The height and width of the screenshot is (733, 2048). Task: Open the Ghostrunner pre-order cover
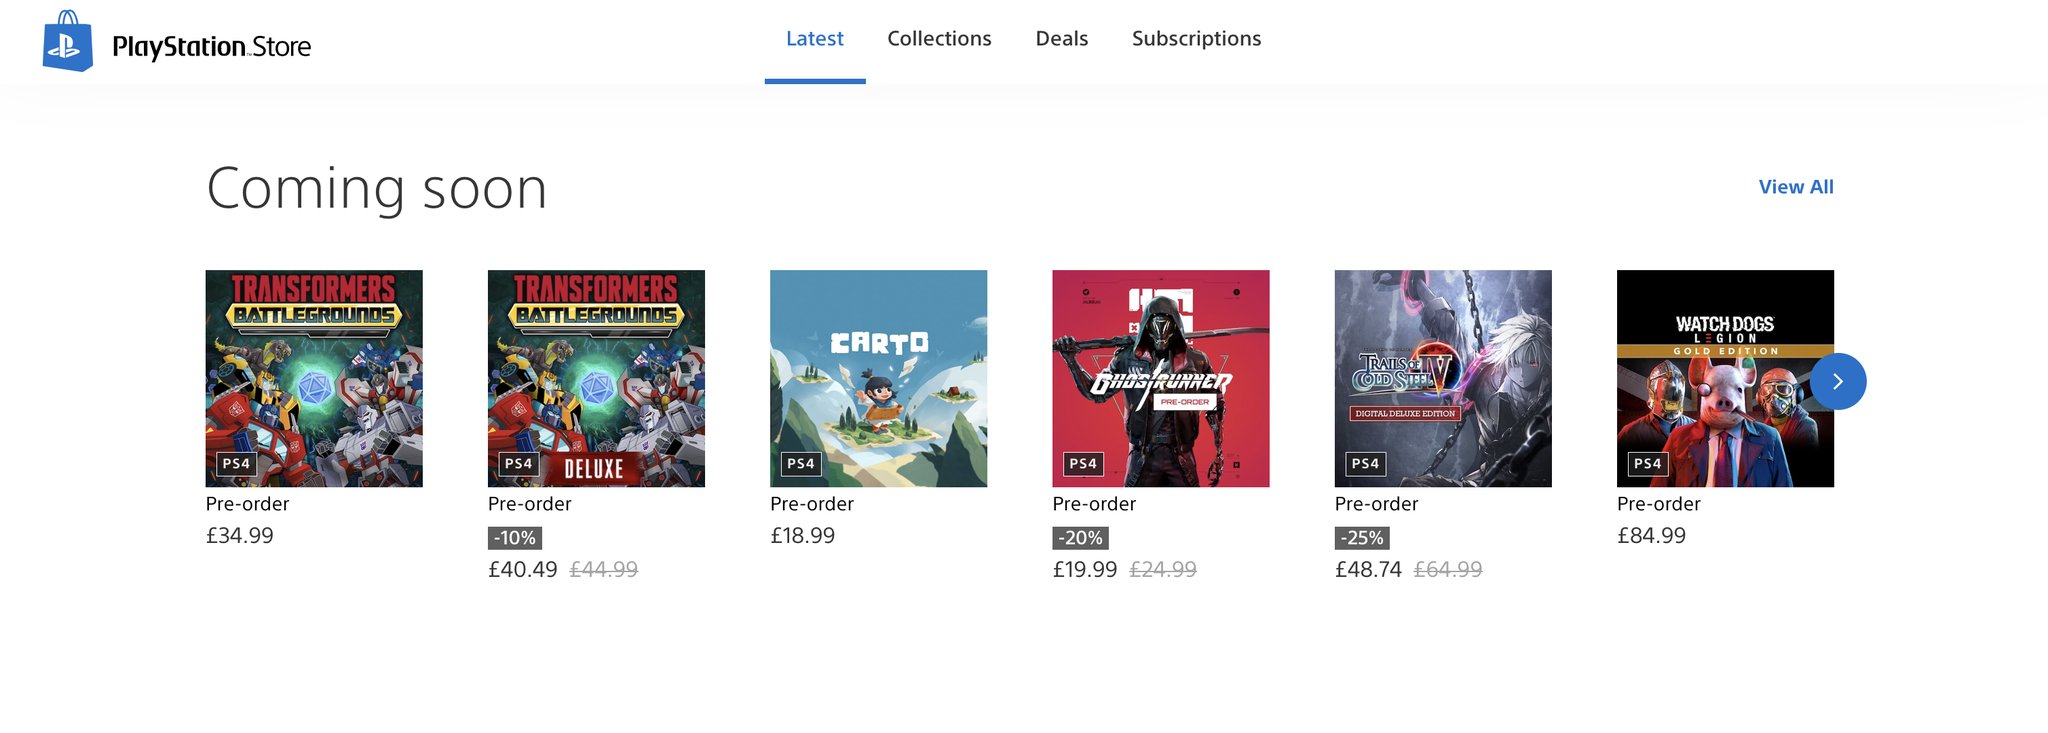click(x=1160, y=378)
